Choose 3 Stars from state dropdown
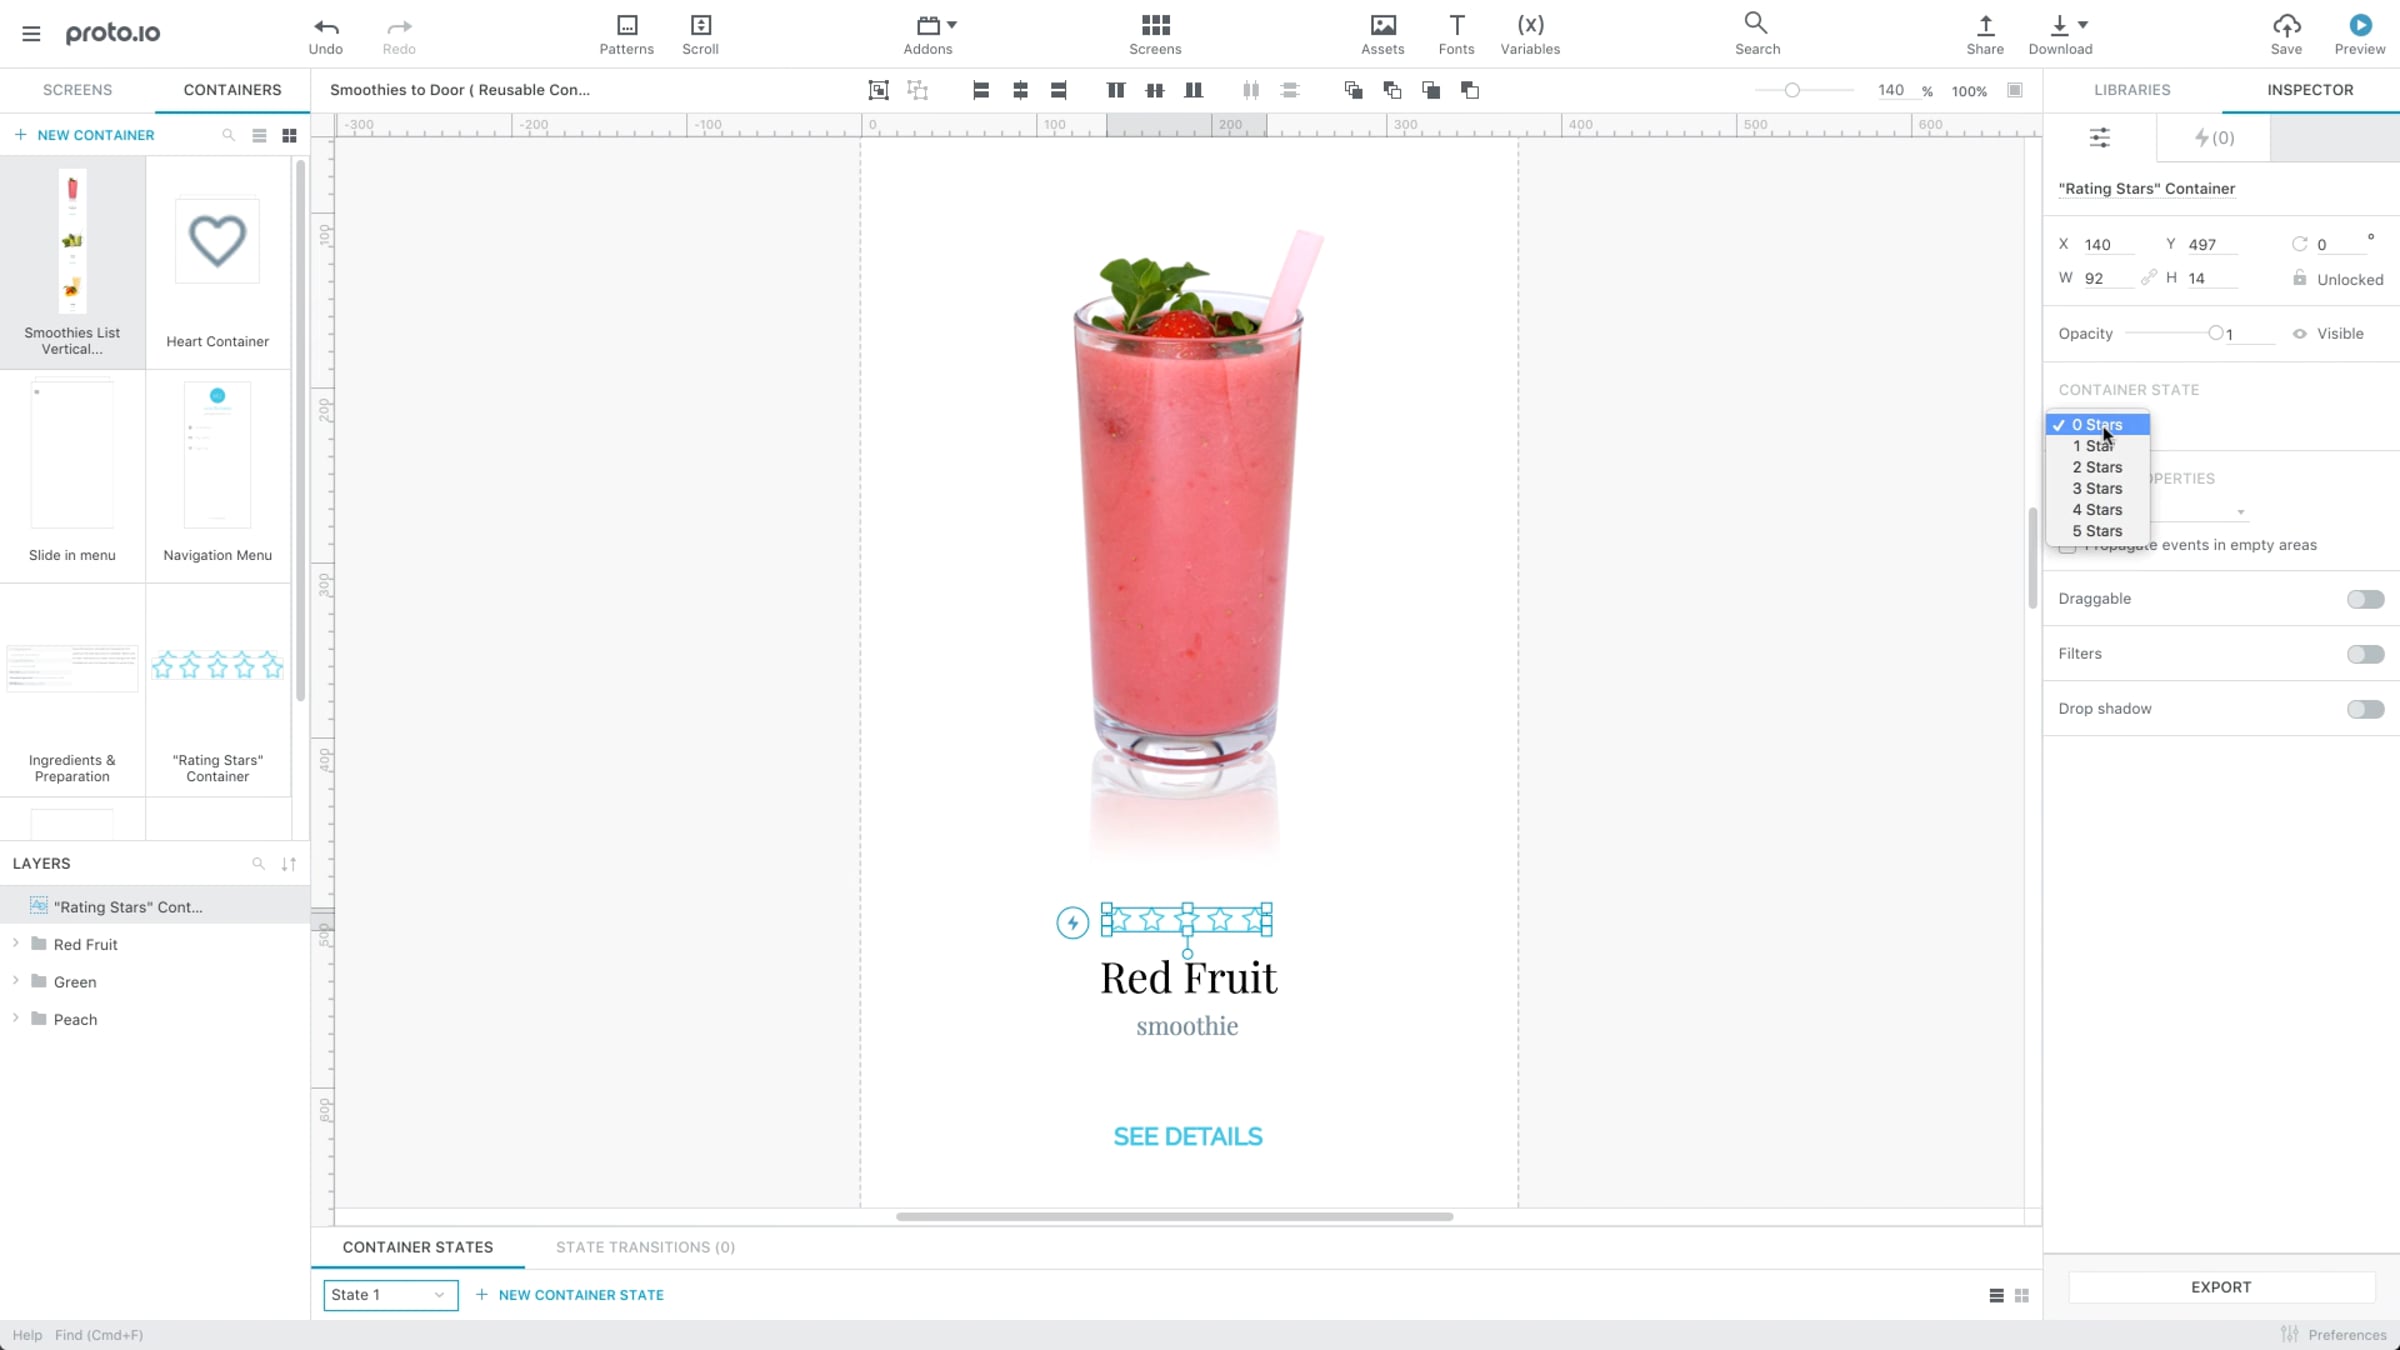The image size is (2400, 1350). click(x=2096, y=489)
